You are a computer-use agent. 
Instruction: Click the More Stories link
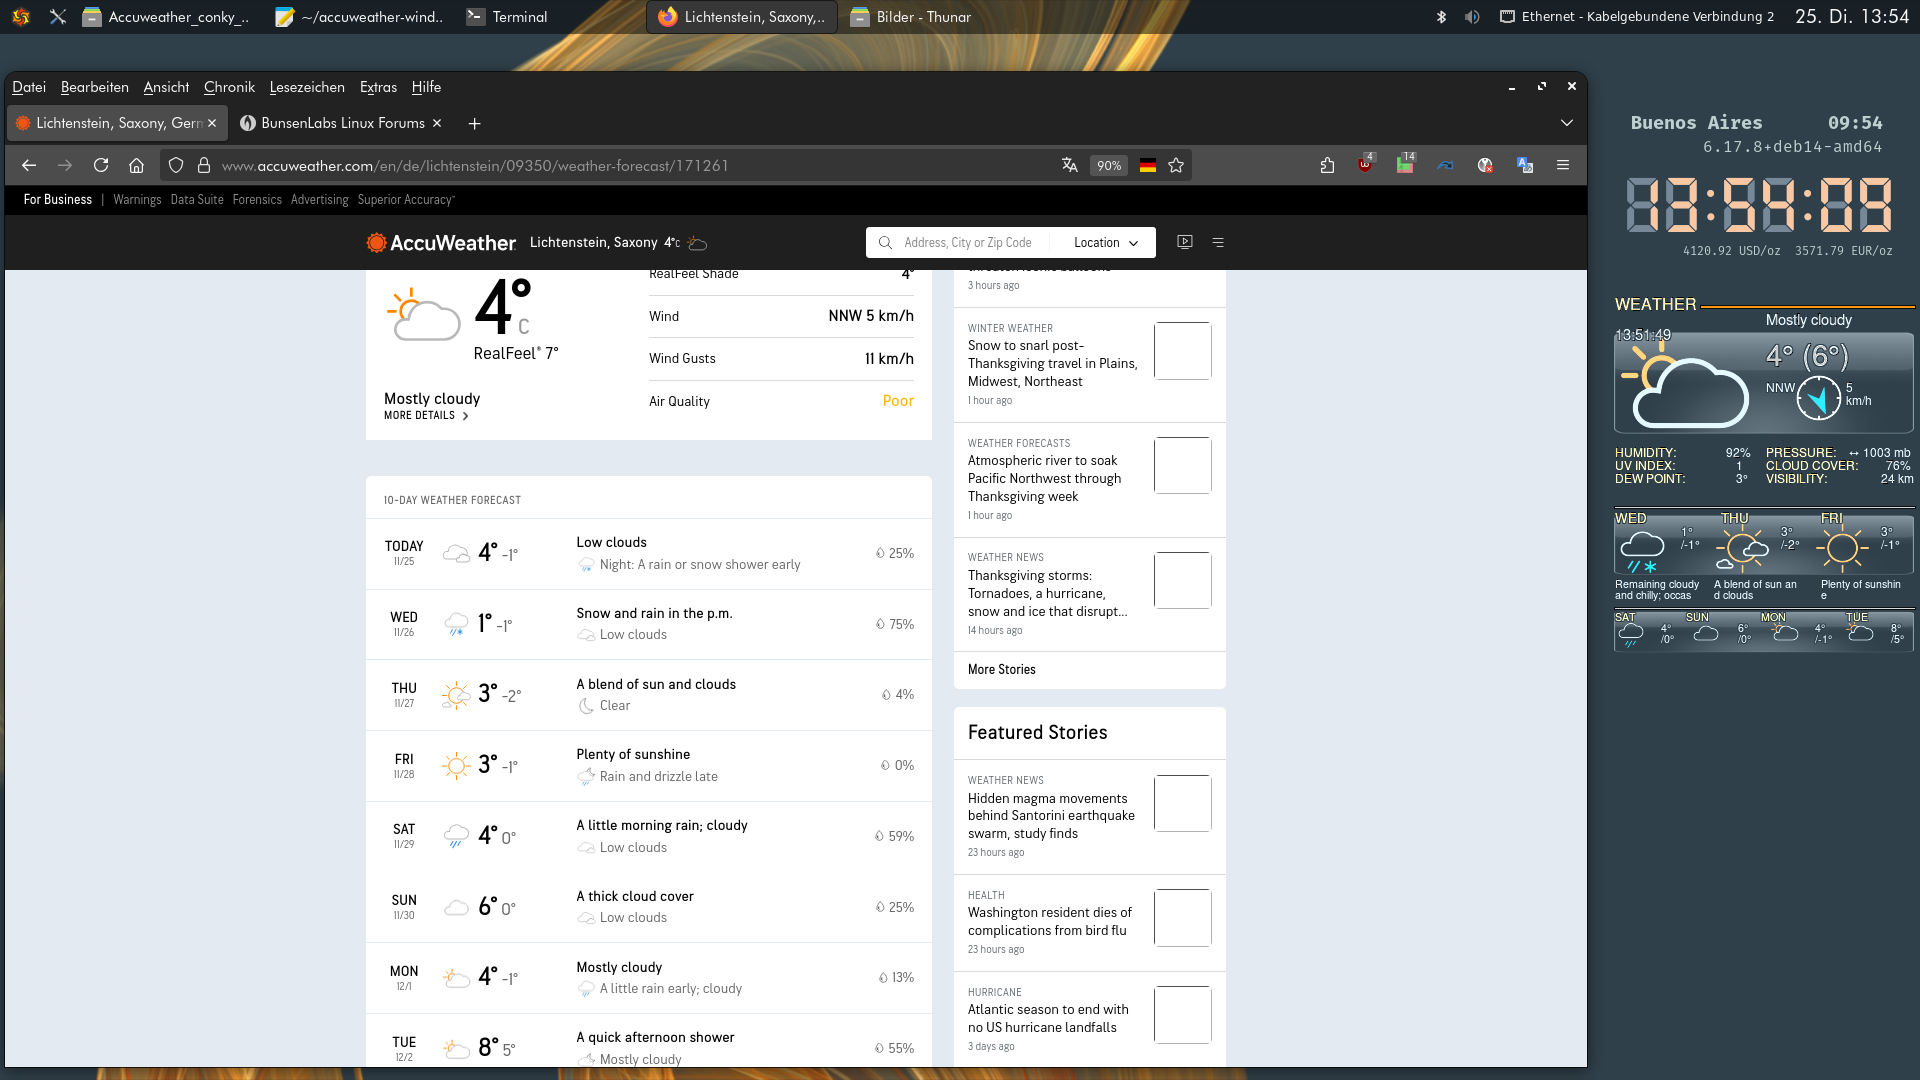(1001, 670)
